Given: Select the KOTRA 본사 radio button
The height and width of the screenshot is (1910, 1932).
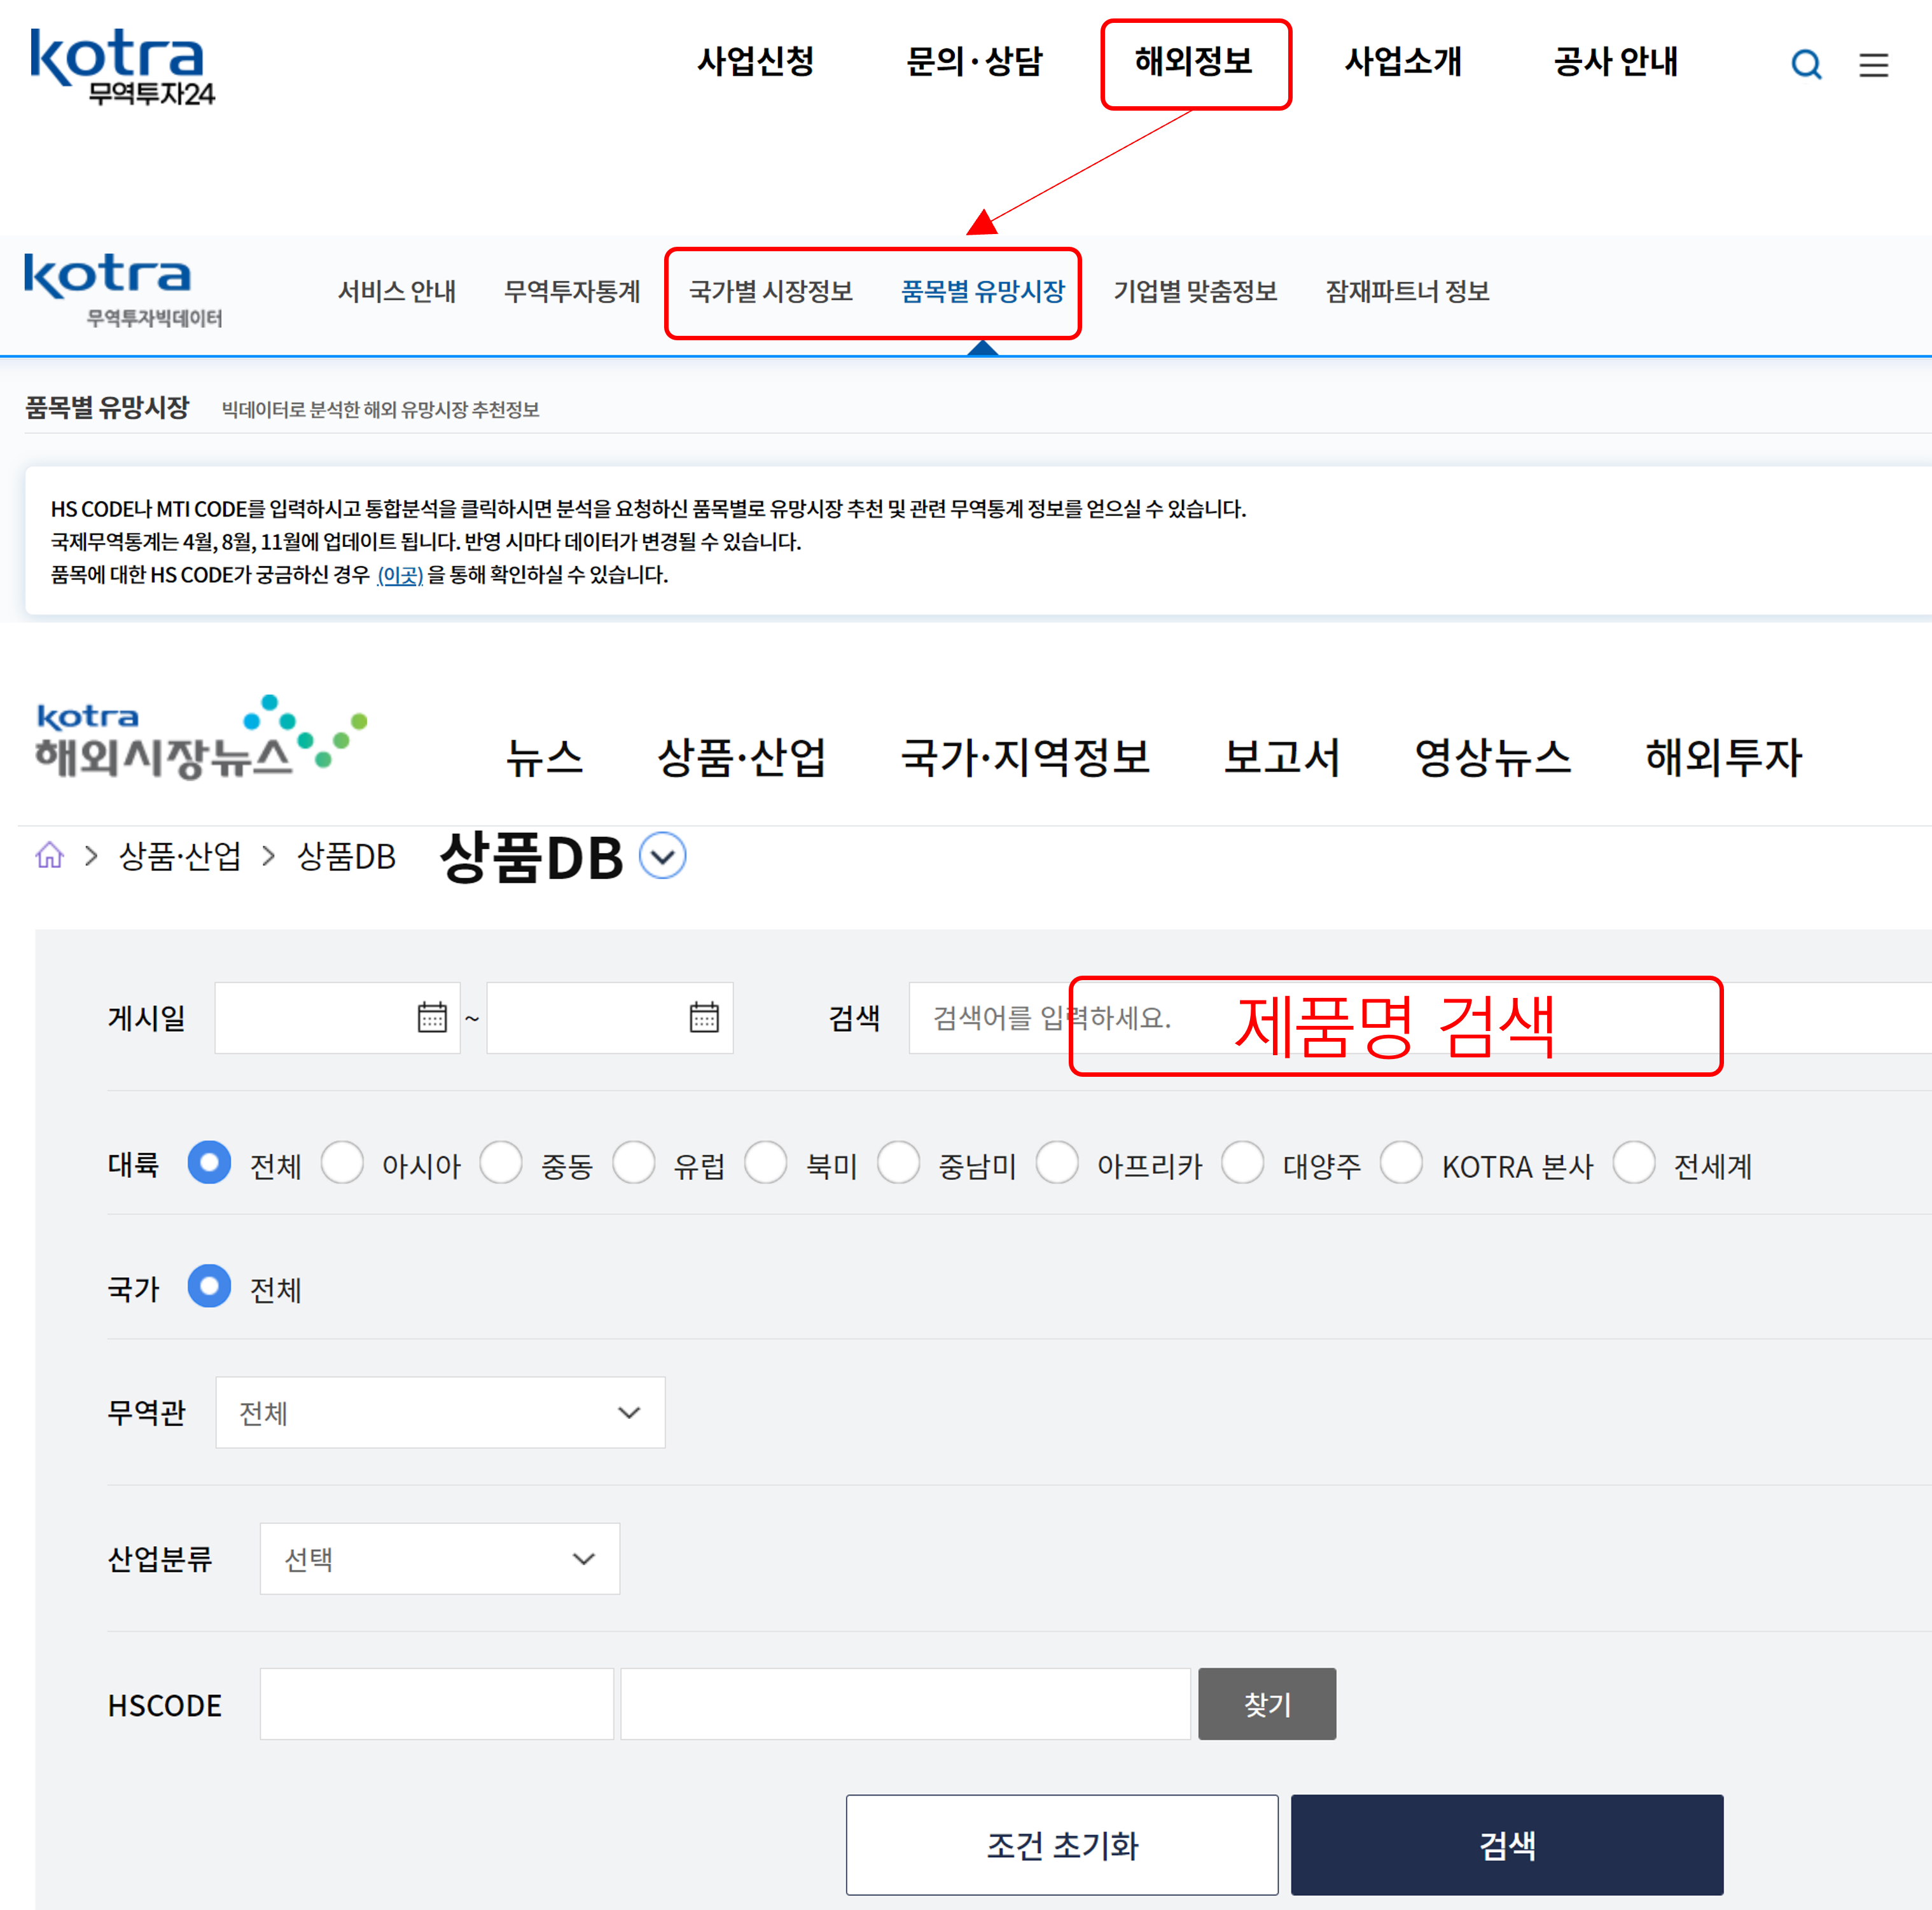Looking at the screenshot, I should 1401,1163.
